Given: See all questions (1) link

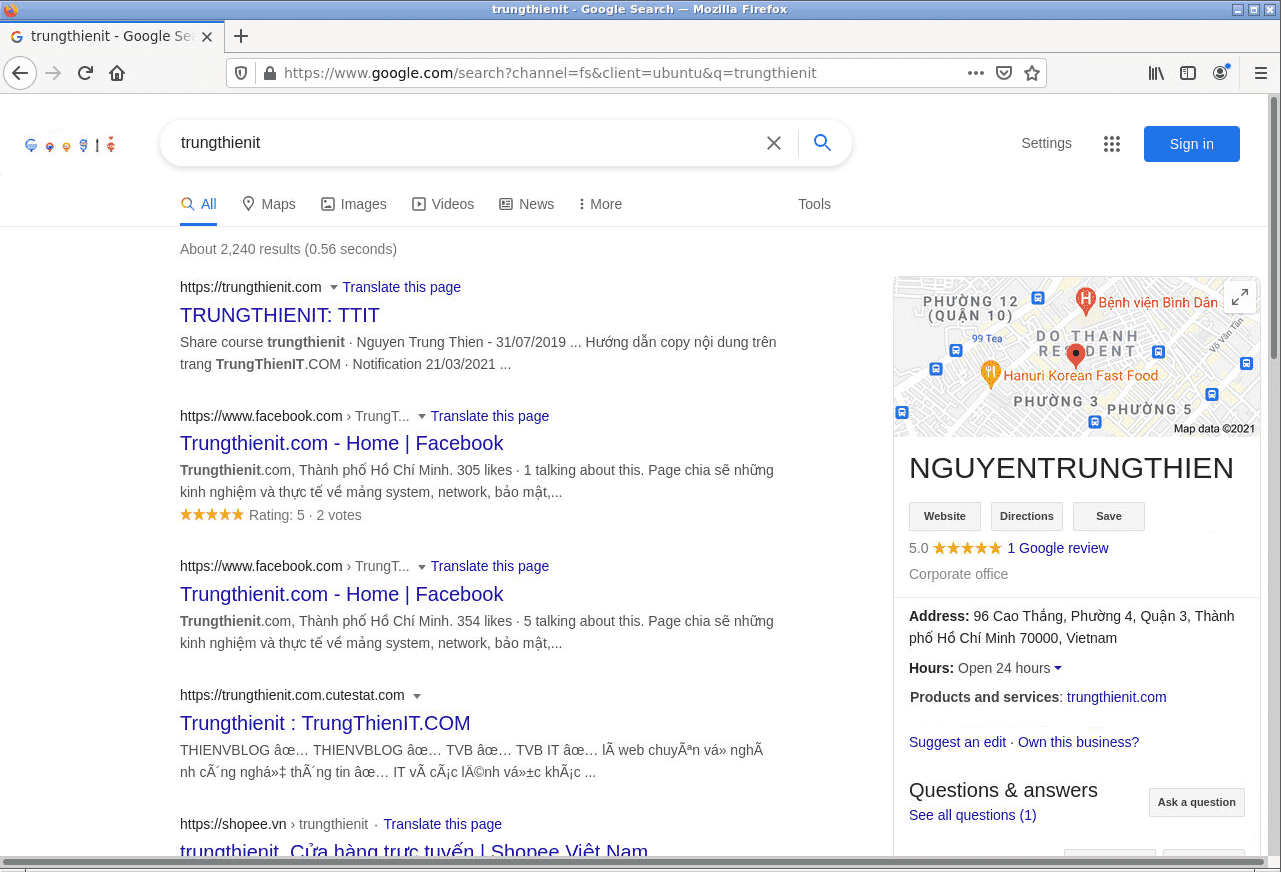Looking at the screenshot, I should coord(972,815).
